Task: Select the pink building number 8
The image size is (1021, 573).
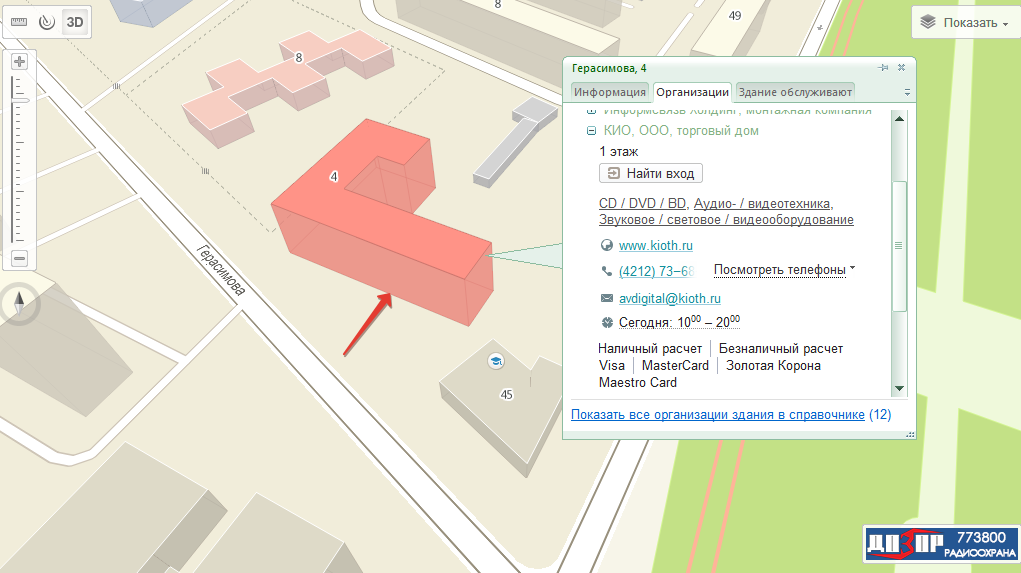Action: point(299,58)
